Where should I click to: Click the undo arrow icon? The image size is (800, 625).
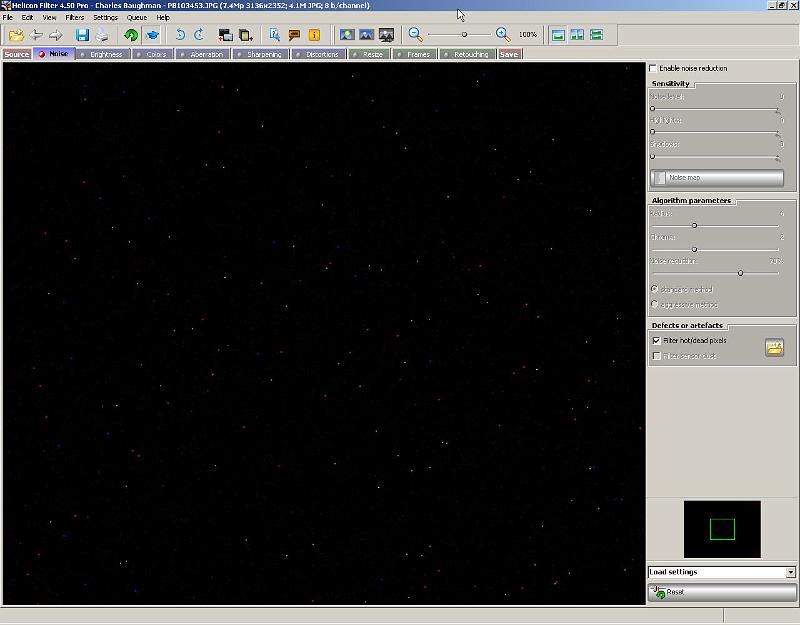181,35
